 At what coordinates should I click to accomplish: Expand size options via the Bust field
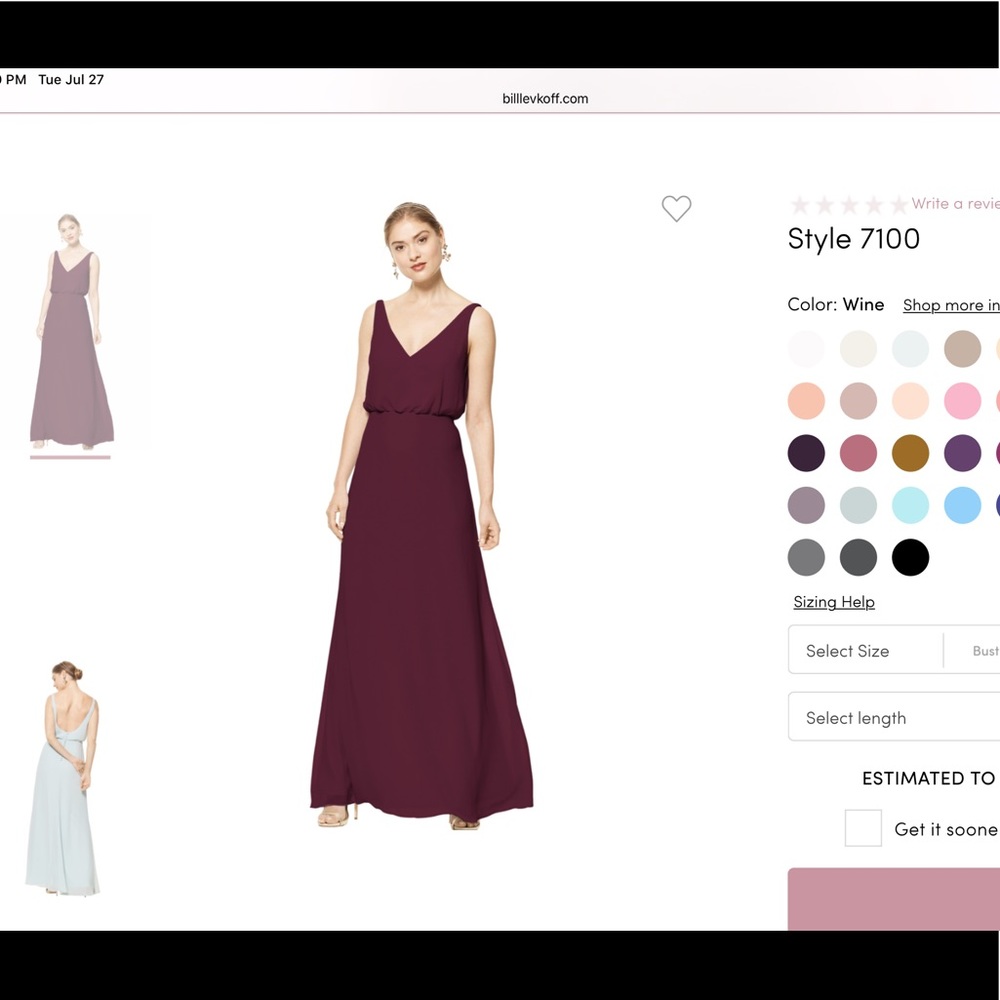983,650
